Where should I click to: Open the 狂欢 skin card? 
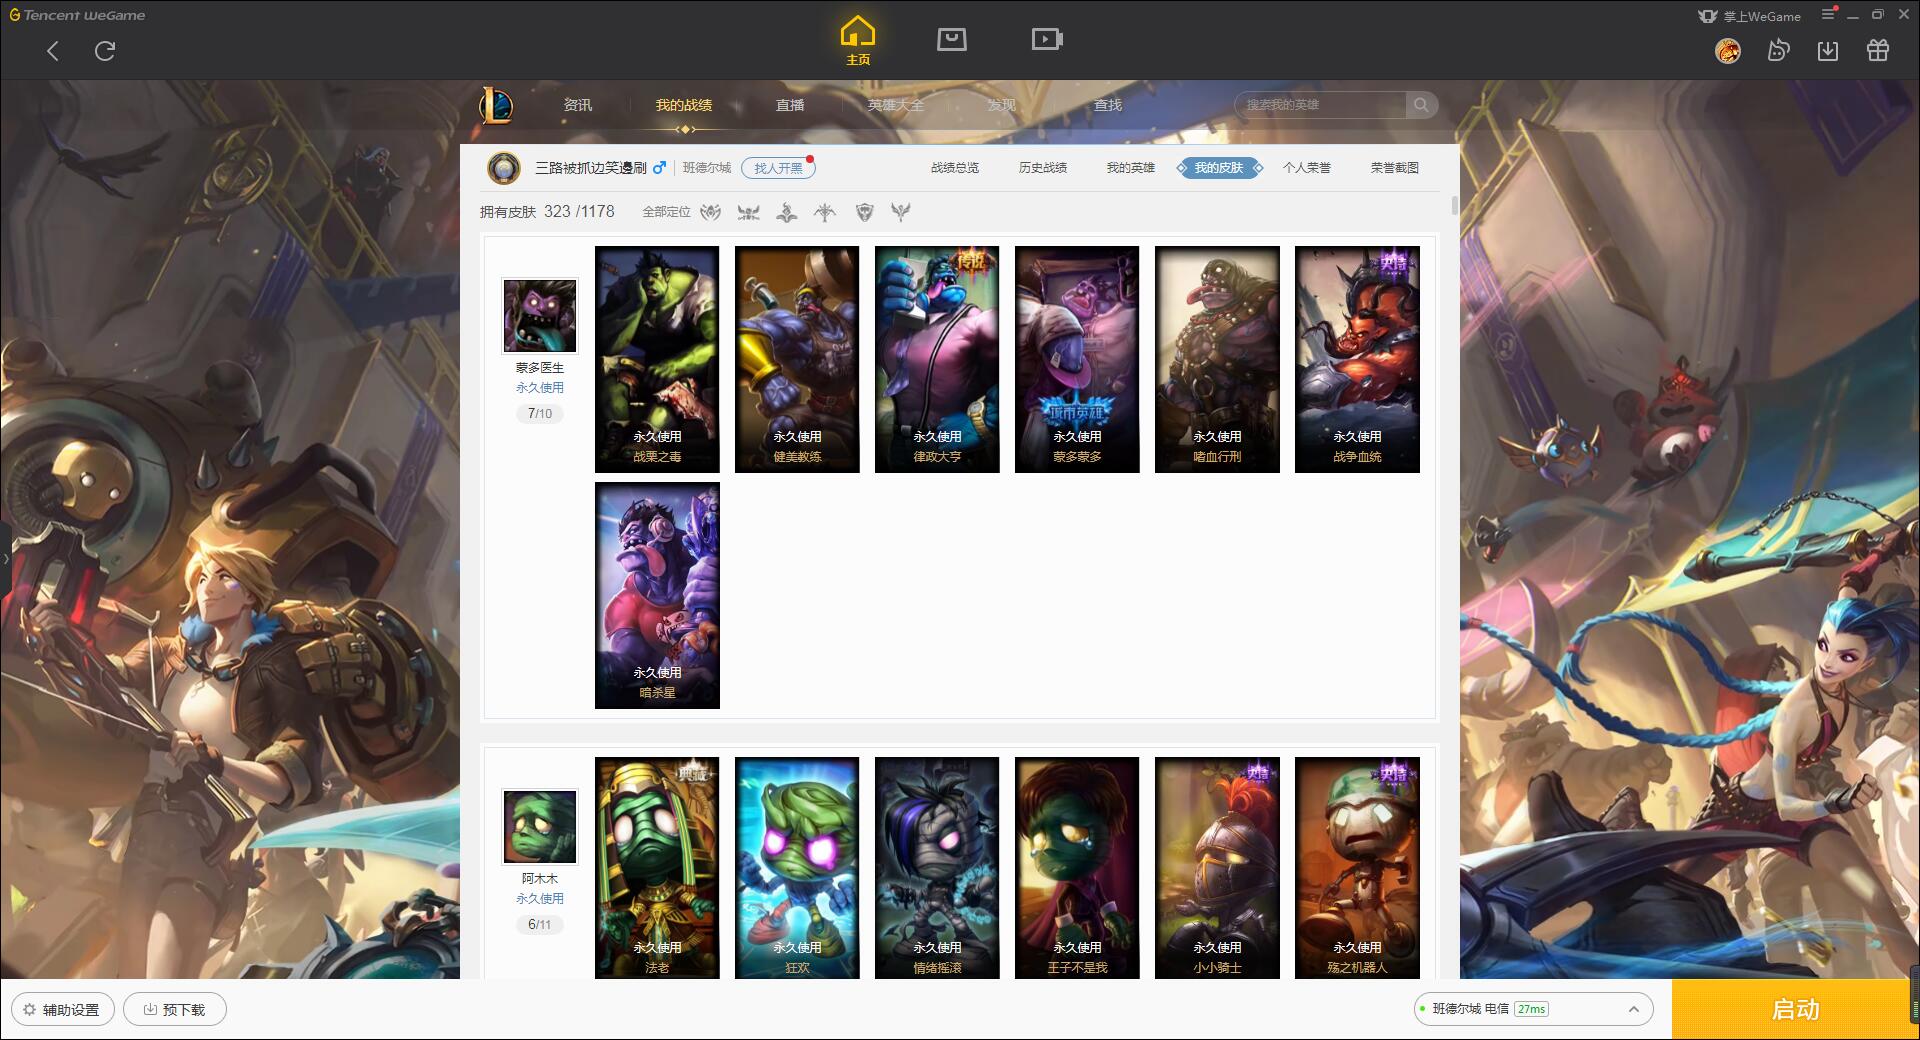(797, 868)
